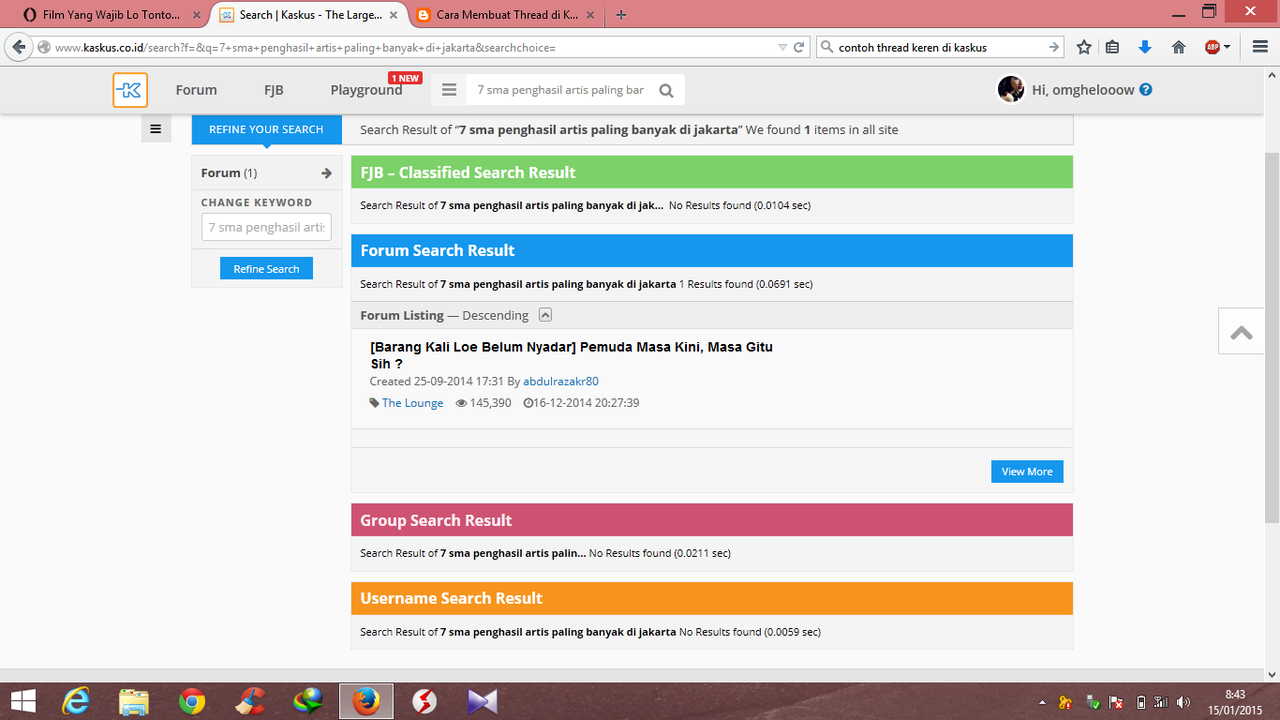Reload the page with the refresh icon

[799, 47]
